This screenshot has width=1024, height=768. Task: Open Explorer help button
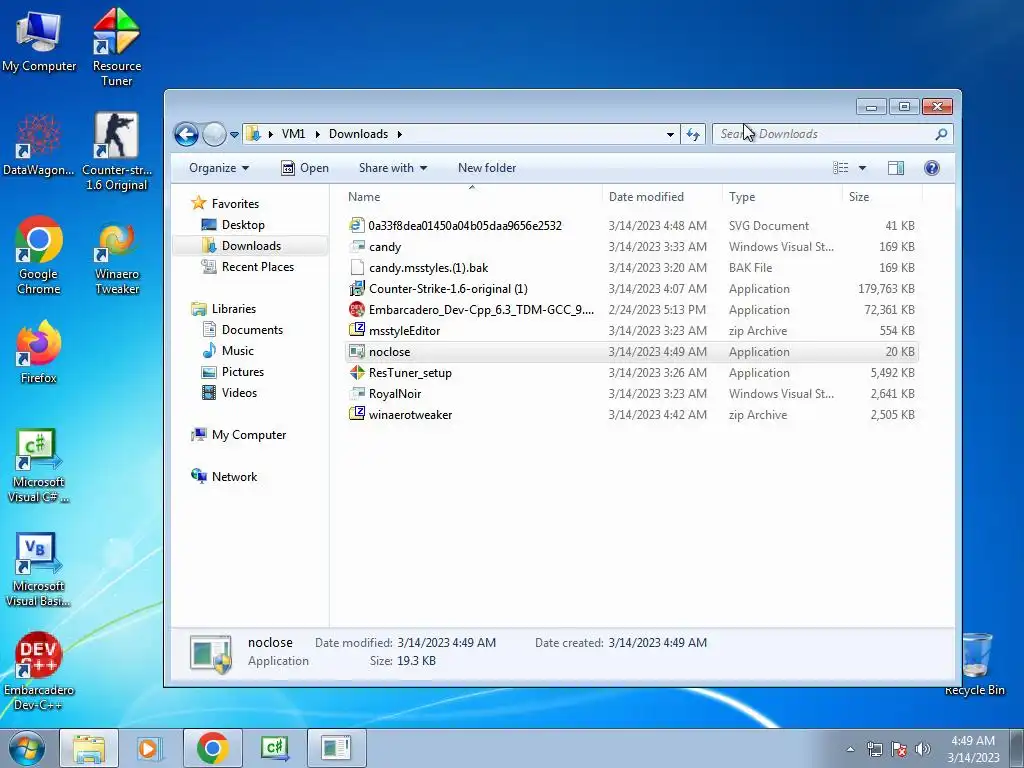coord(932,168)
